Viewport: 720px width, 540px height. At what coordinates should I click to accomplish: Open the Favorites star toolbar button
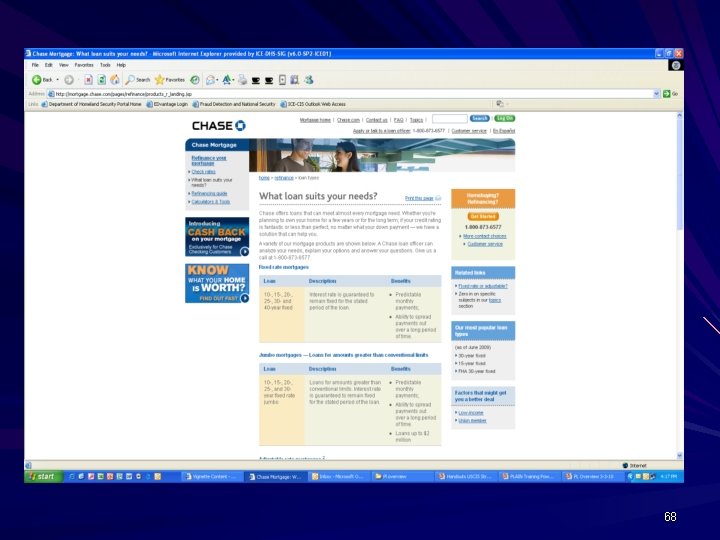[170, 80]
